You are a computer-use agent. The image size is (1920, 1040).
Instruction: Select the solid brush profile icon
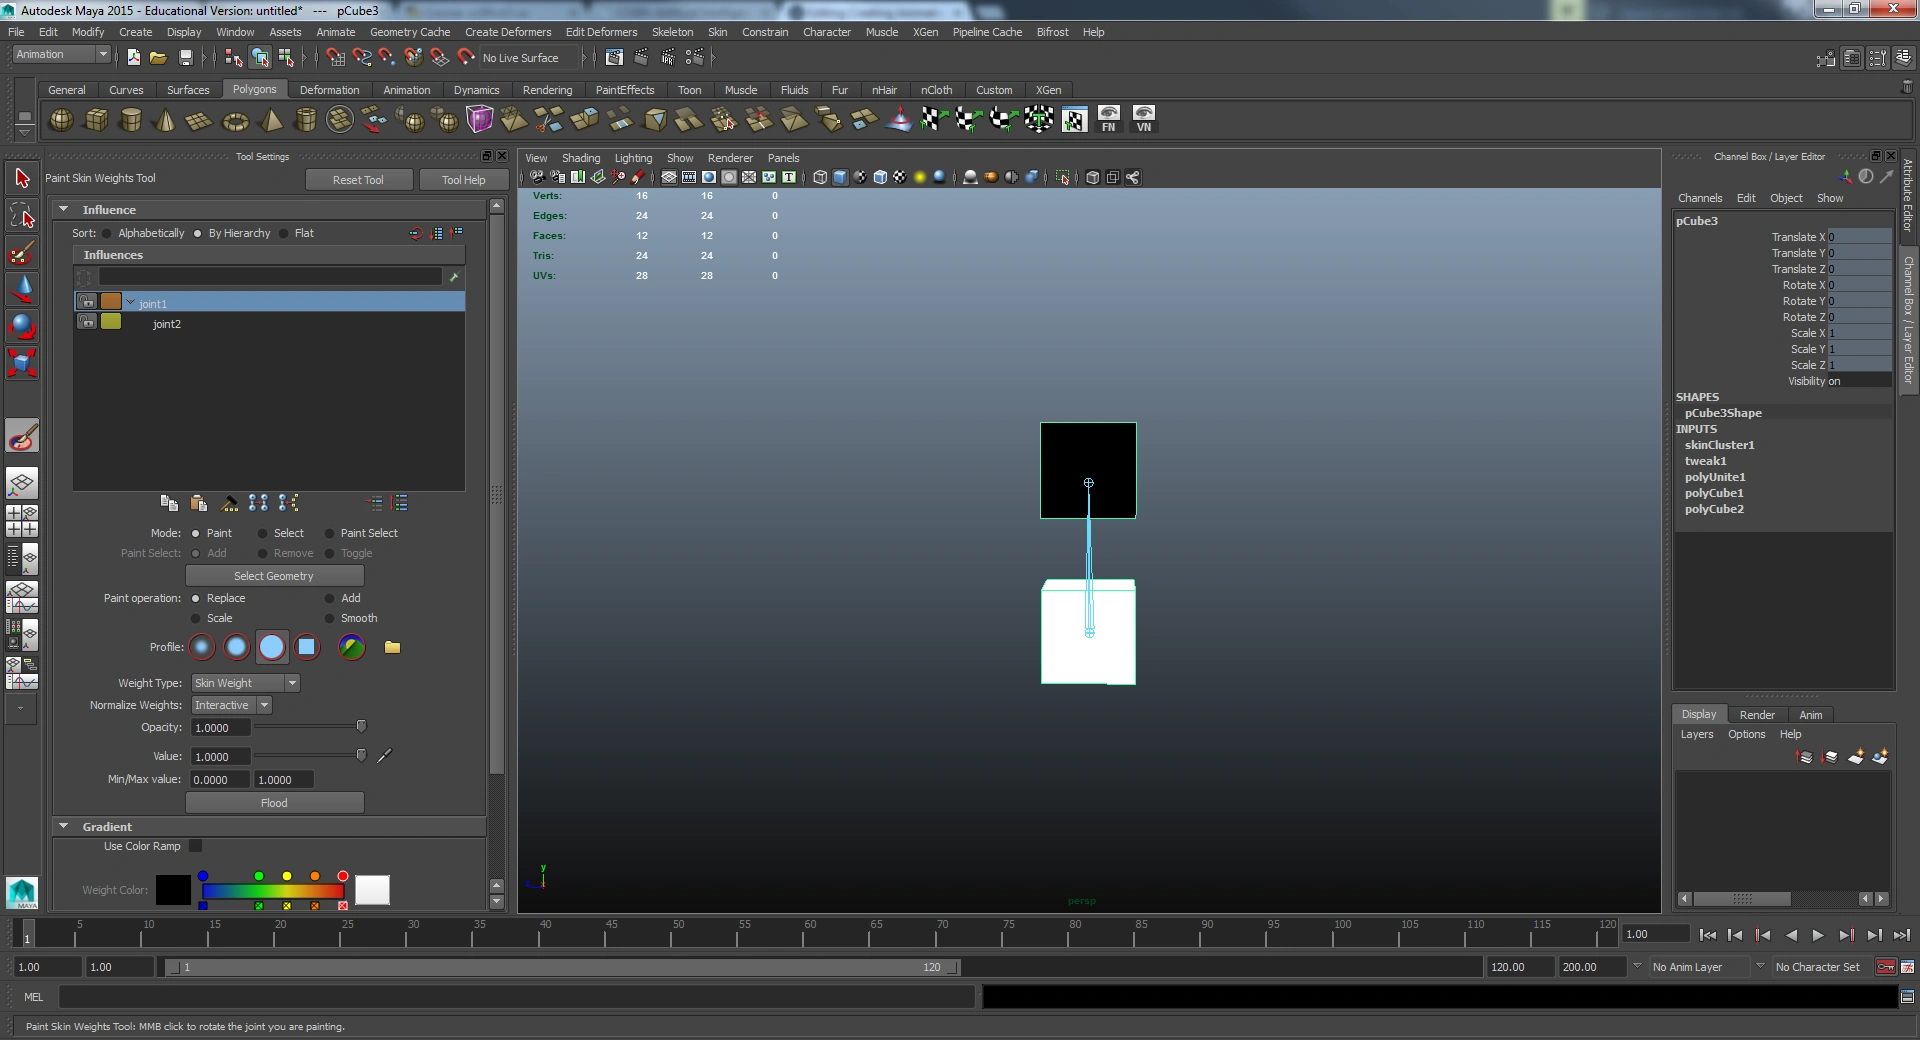(x=271, y=647)
